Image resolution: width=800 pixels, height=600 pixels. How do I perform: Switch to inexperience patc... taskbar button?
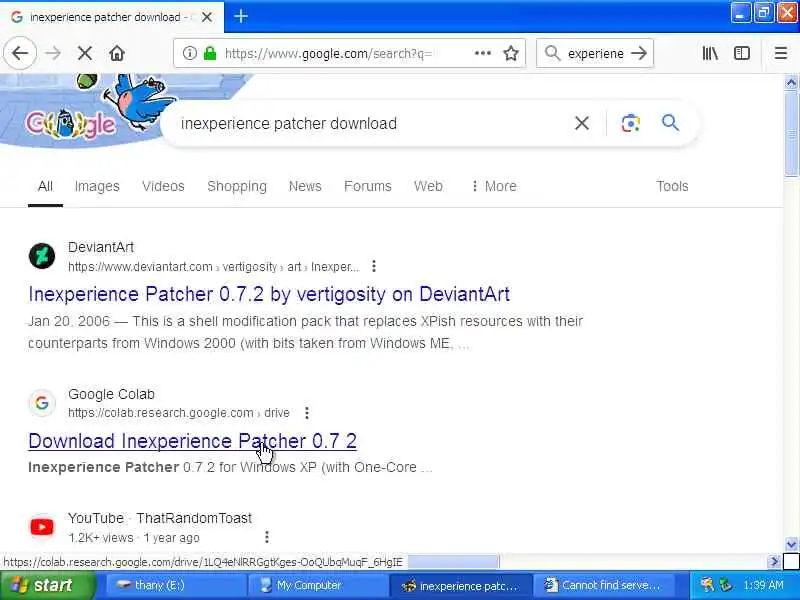461,585
